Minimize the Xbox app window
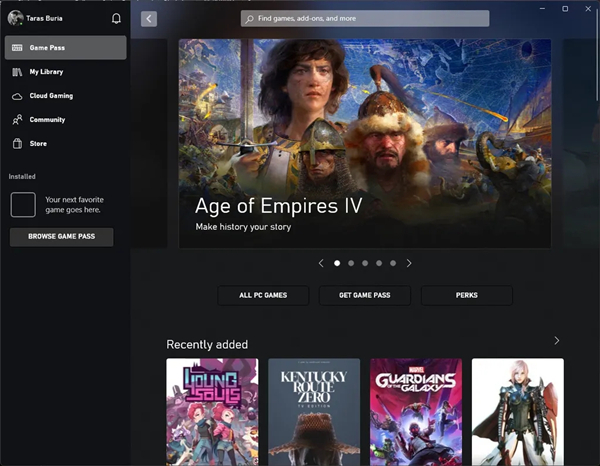This screenshot has height=466, width=600. pyautogui.click(x=542, y=9)
